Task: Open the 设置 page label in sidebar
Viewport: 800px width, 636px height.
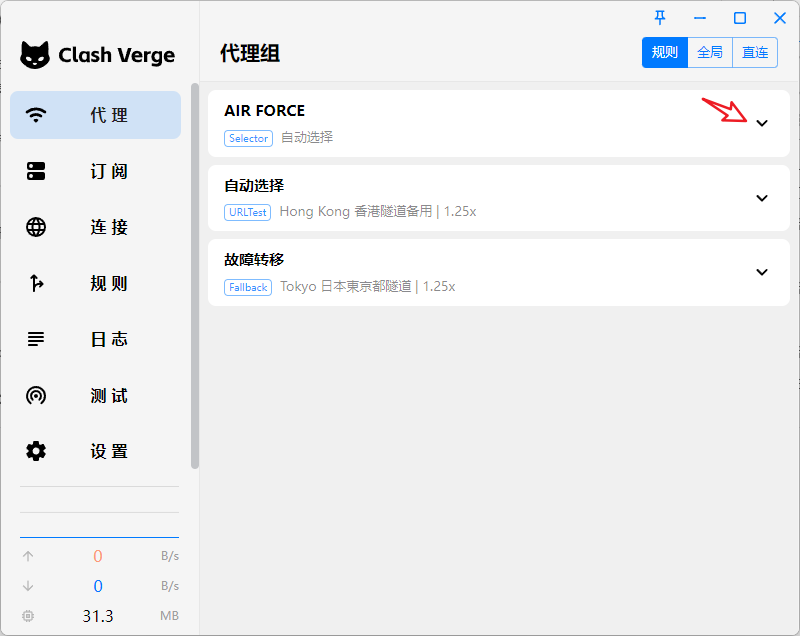Action: (x=109, y=451)
